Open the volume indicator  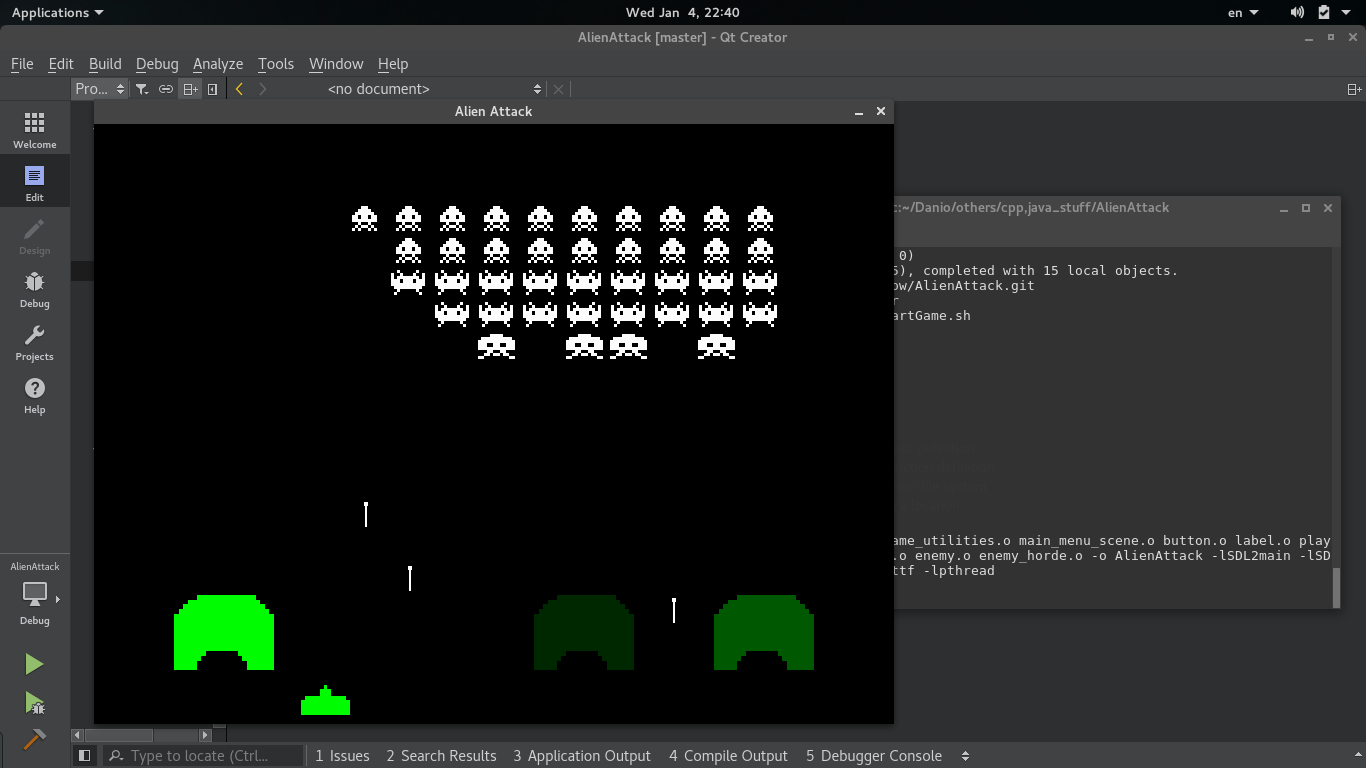(x=1297, y=12)
